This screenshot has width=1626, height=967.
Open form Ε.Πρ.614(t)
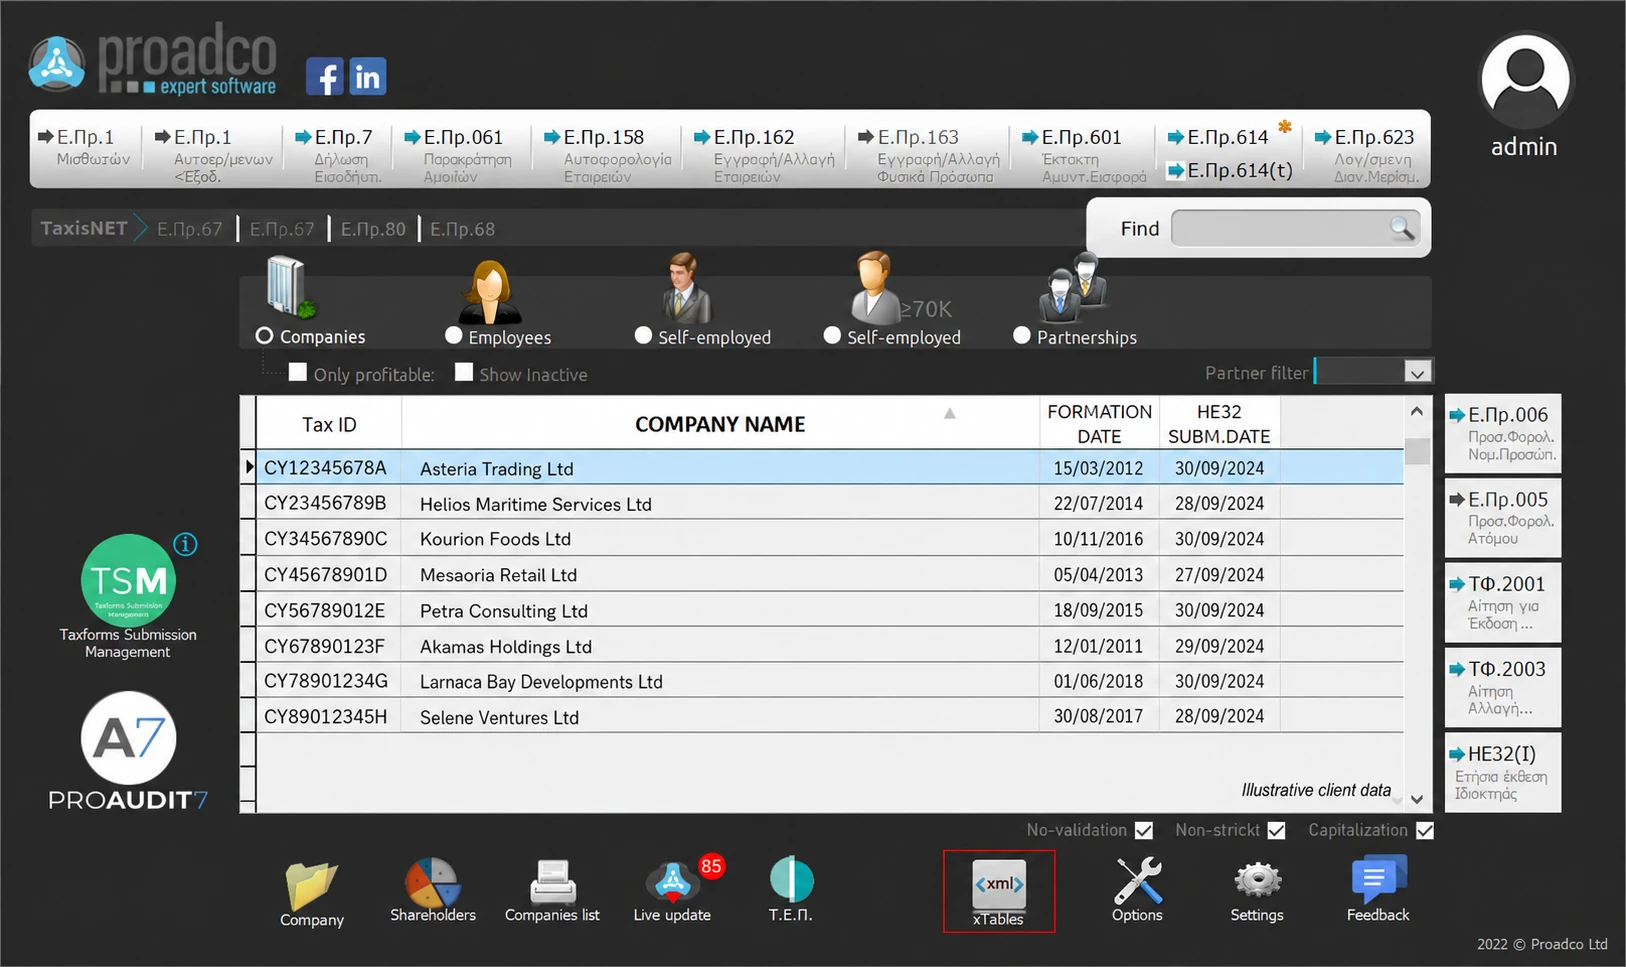(1231, 171)
